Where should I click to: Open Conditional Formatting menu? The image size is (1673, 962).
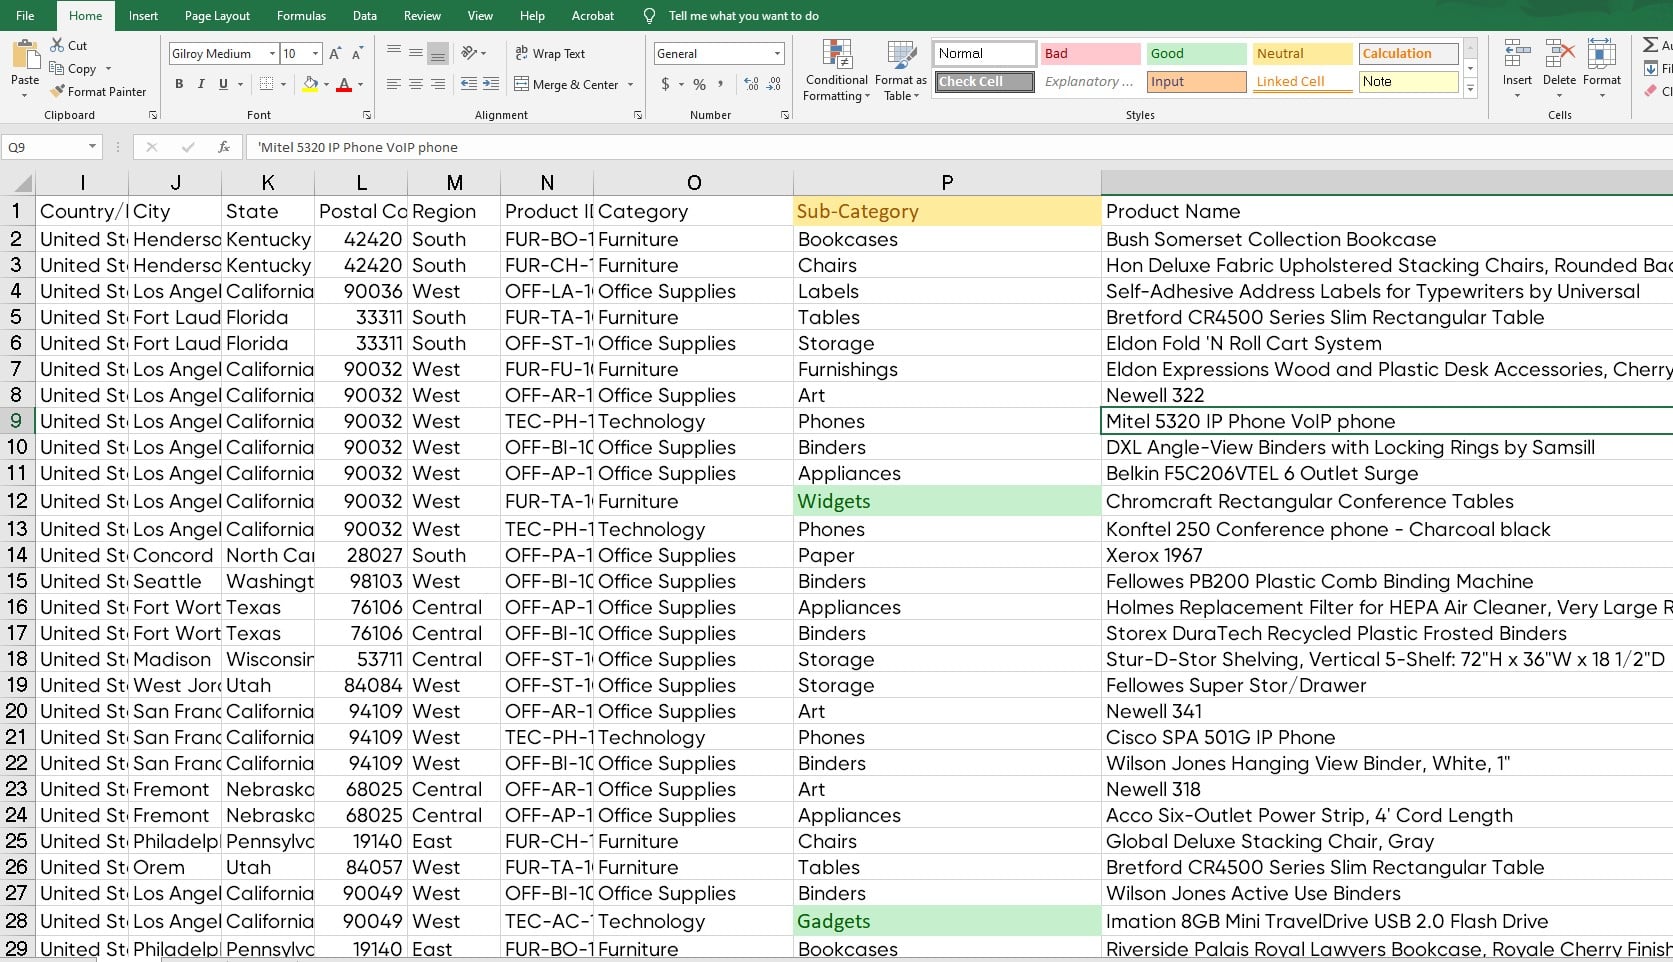click(x=836, y=70)
